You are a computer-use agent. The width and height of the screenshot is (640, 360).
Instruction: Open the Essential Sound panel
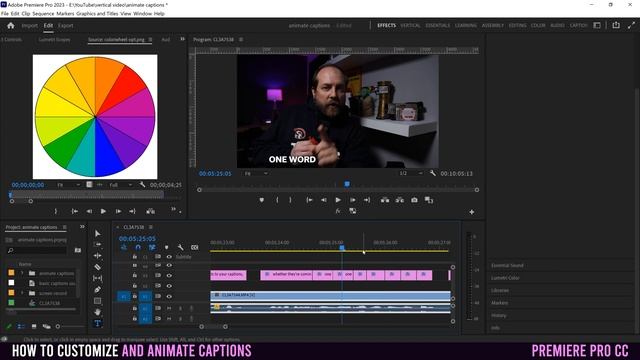(x=507, y=265)
